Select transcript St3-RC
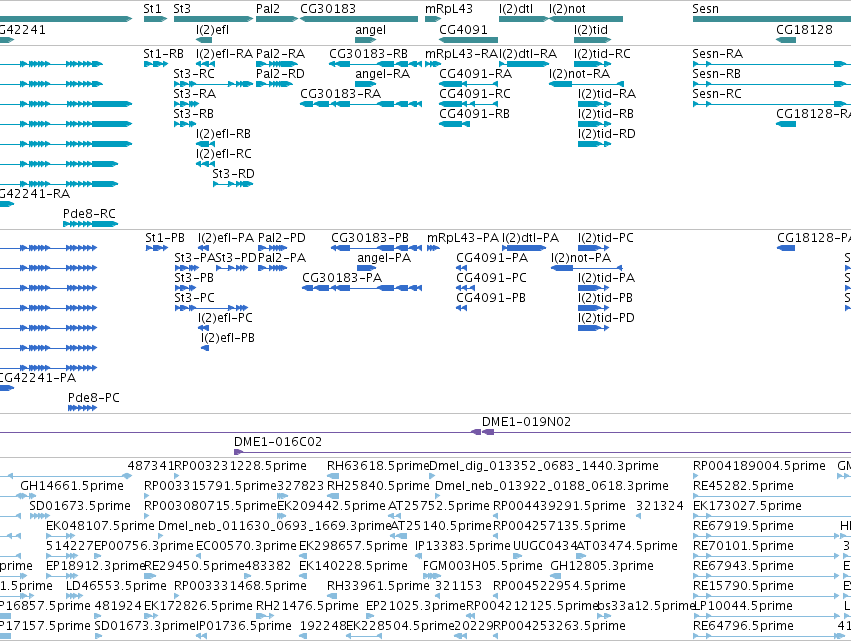The image size is (851, 641). (x=213, y=84)
